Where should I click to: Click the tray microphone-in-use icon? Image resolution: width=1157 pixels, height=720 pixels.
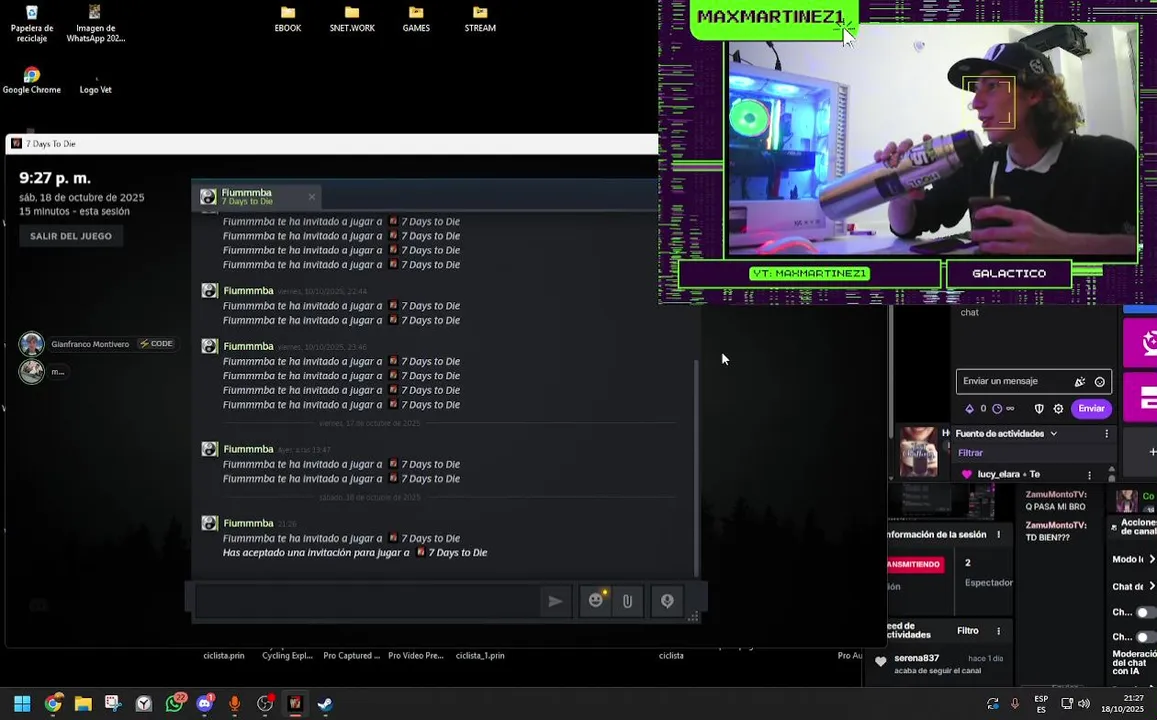click(x=1015, y=704)
